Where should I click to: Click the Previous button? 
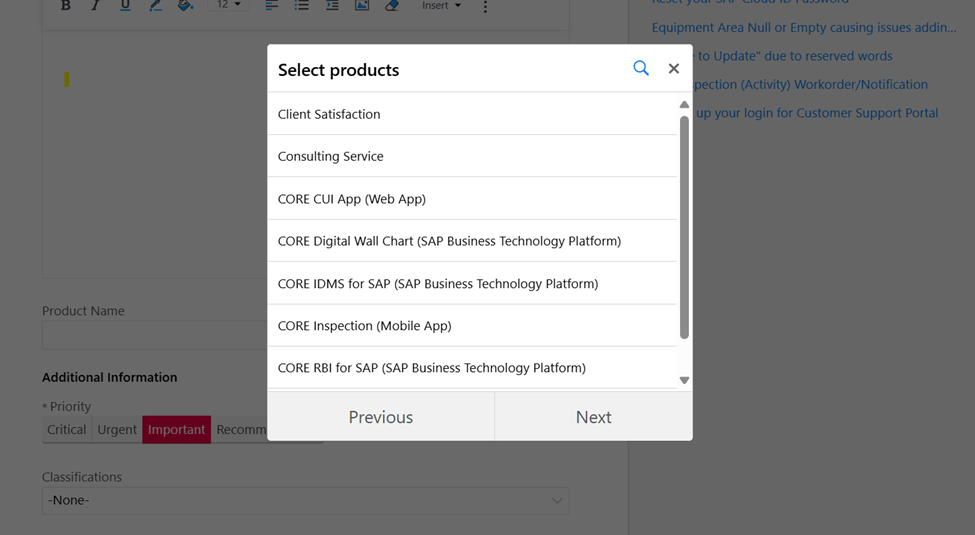coord(381,416)
